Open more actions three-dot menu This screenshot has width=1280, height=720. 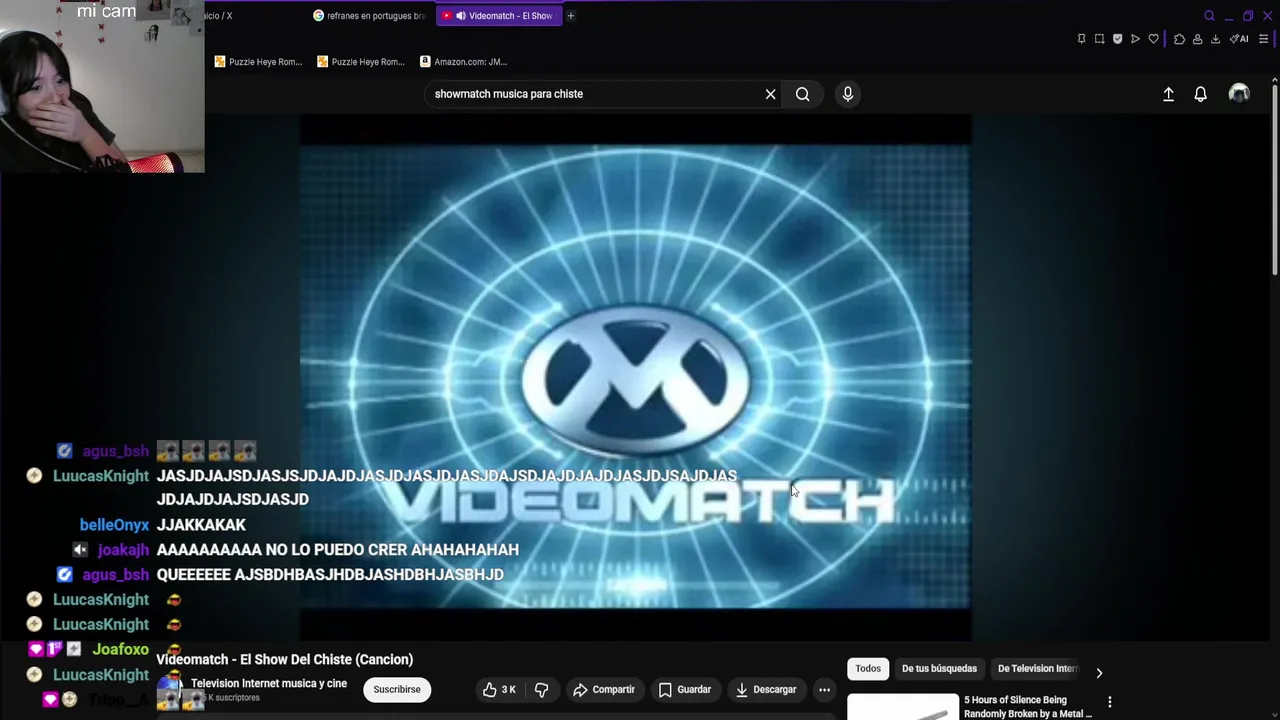point(824,690)
